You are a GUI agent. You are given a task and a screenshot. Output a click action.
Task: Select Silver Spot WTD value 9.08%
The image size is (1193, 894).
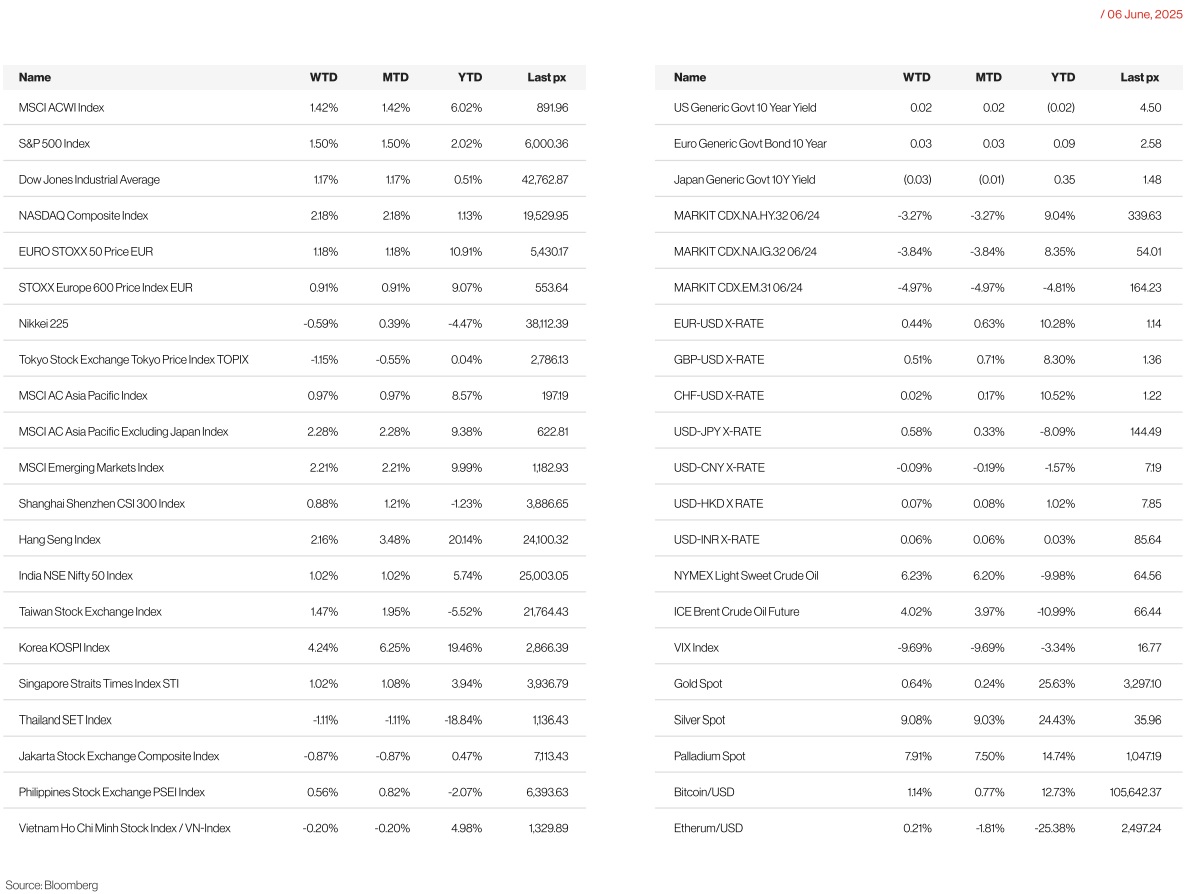pyautogui.click(x=915, y=720)
